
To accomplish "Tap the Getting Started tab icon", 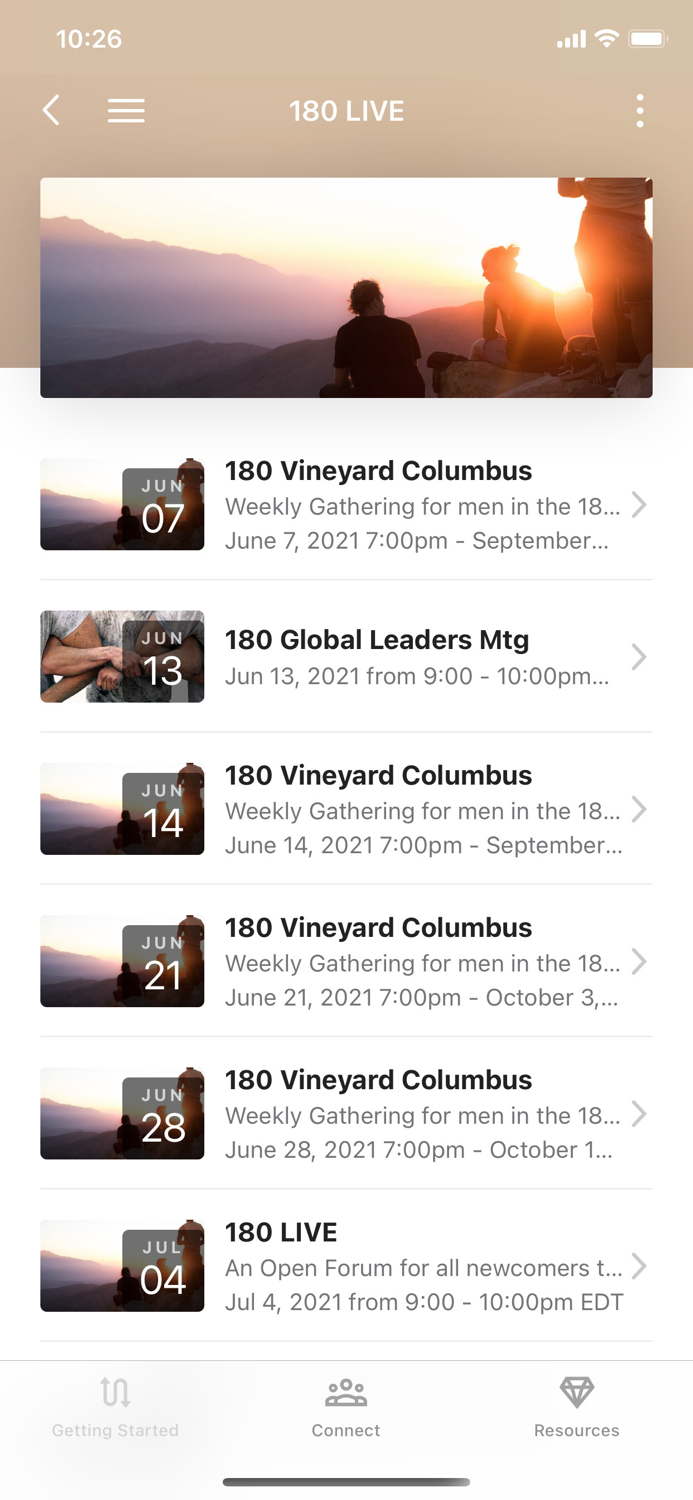I will click(x=115, y=1392).
